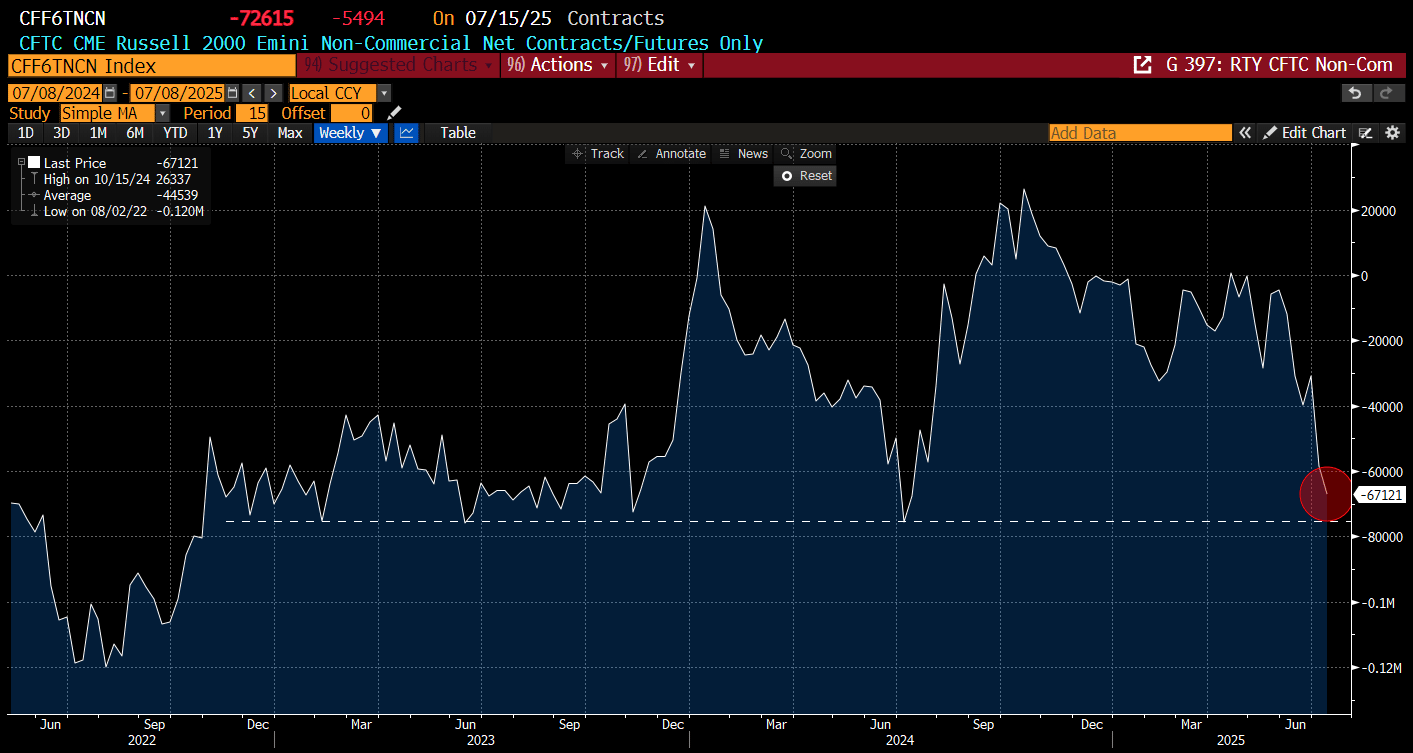Open the 96) Actions menu

coord(559,65)
